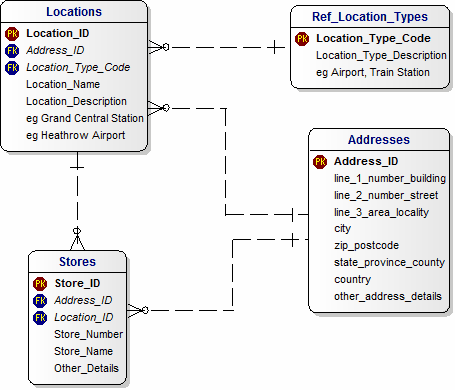The width and height of the screenshot is (455, 390).
Task: Click crow's foot connector beside Location_Description
Action: tap(159, 108)
